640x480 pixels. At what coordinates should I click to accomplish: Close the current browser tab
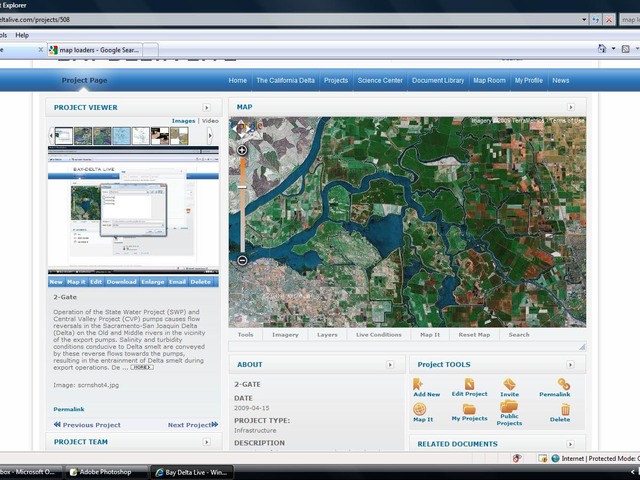pyautogui.click(x=40, y=50)
